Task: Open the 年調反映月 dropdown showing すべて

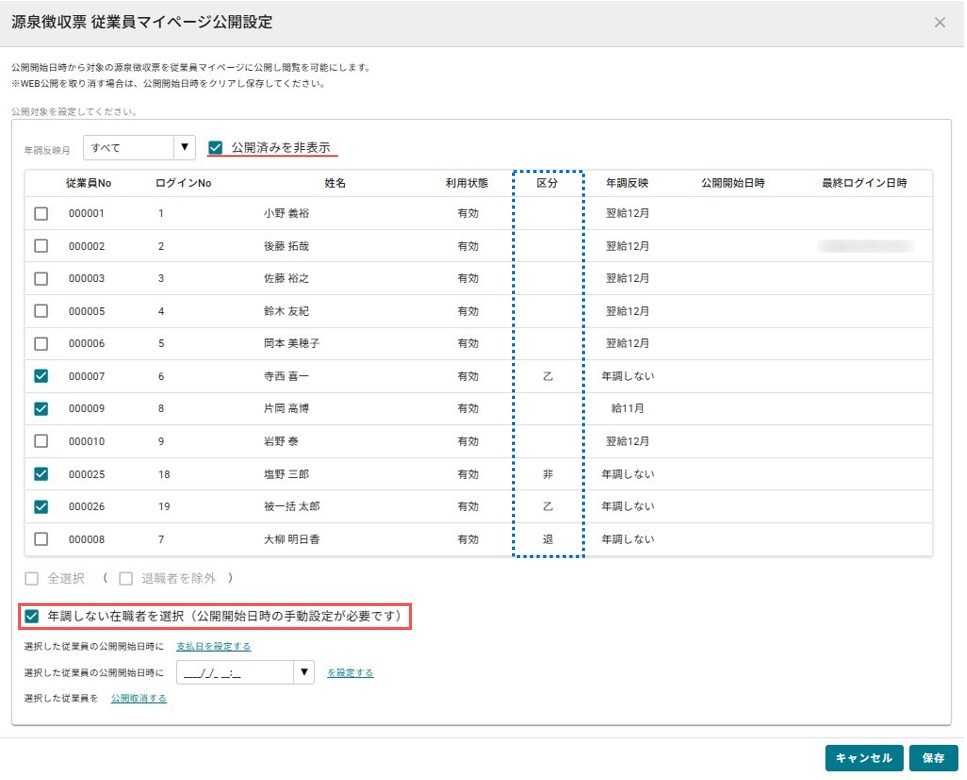Action: [x=139, y=147]
